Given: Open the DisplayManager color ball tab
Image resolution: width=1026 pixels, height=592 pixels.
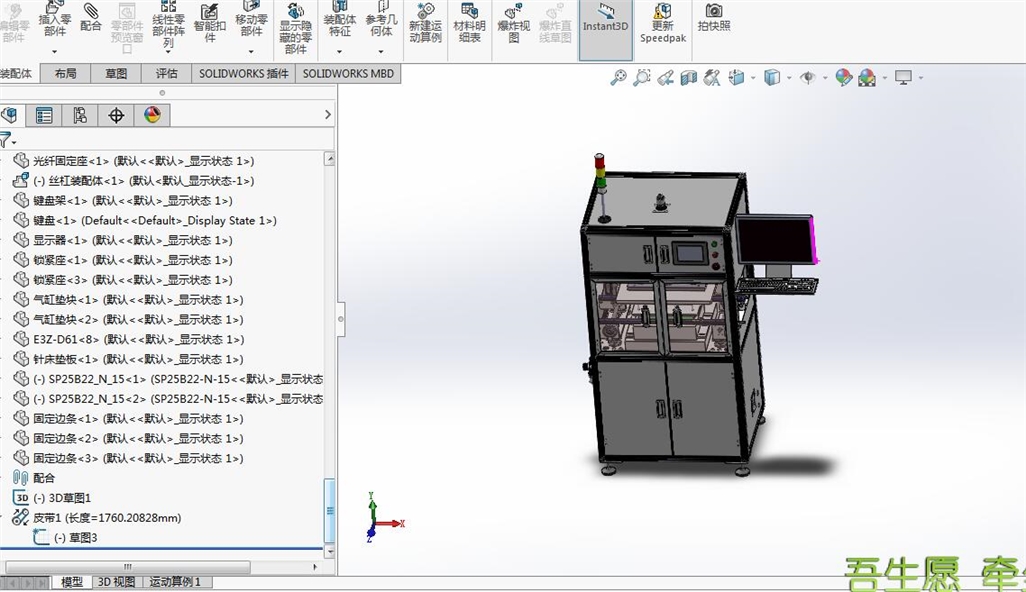Looking at the screenshot, I should 152,115.
